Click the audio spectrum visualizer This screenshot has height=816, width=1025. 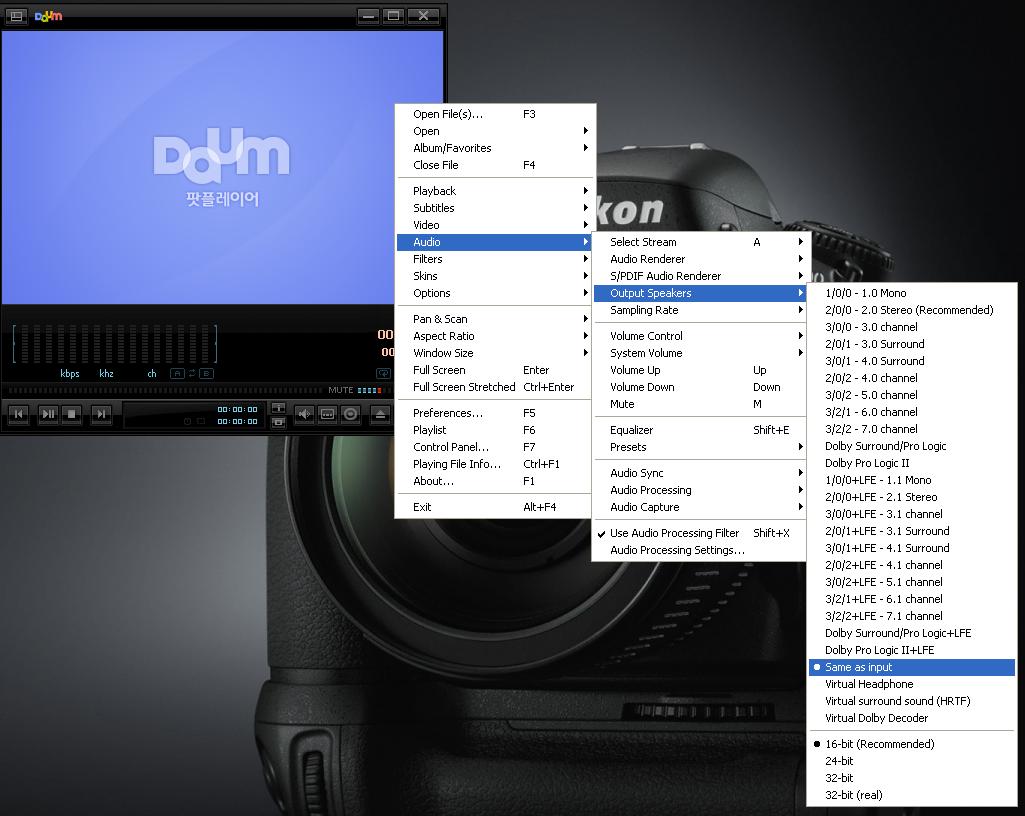pyautogui.click(x=114, y=344)
